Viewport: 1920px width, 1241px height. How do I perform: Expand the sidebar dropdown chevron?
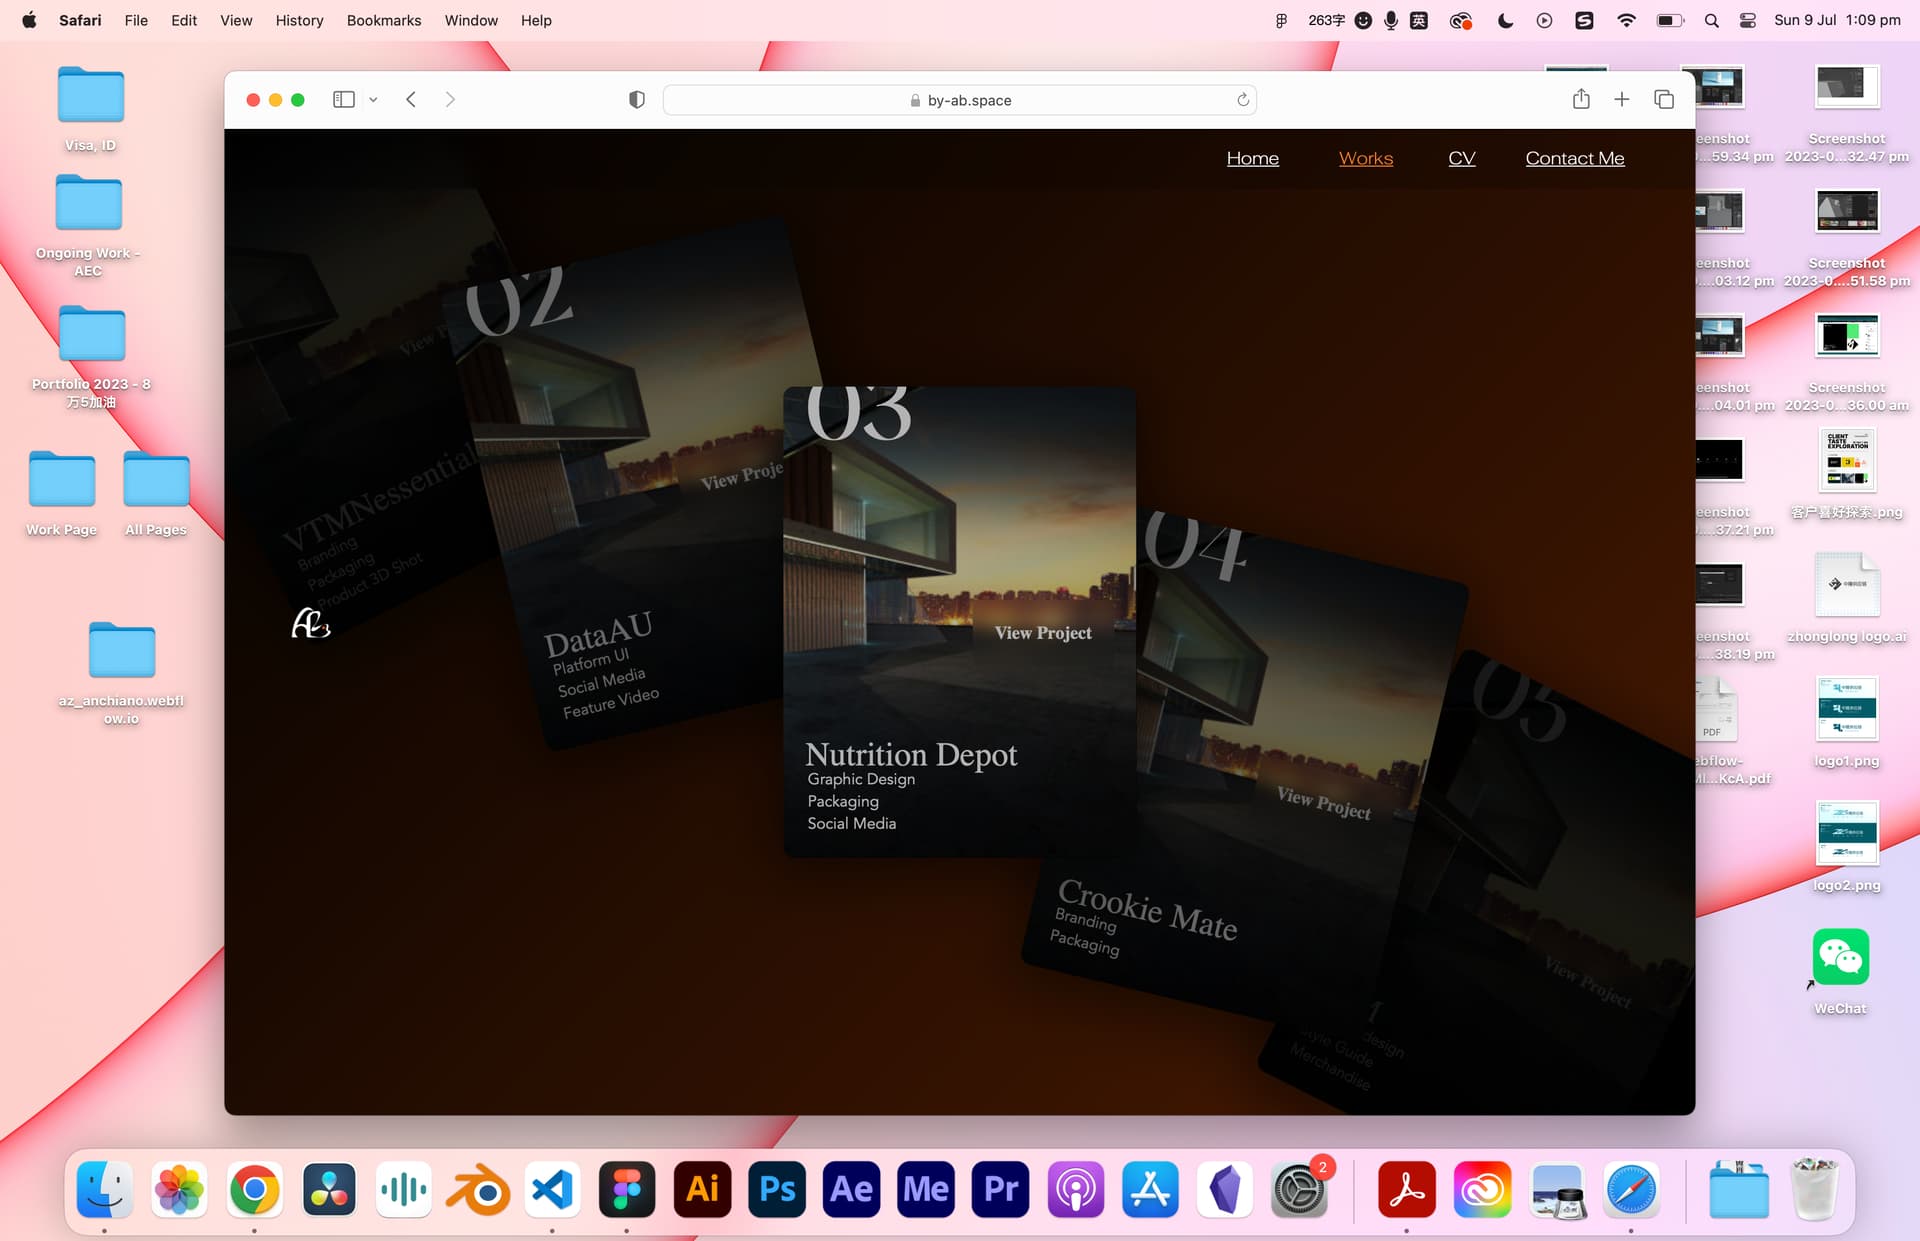(x=373, y=100)
